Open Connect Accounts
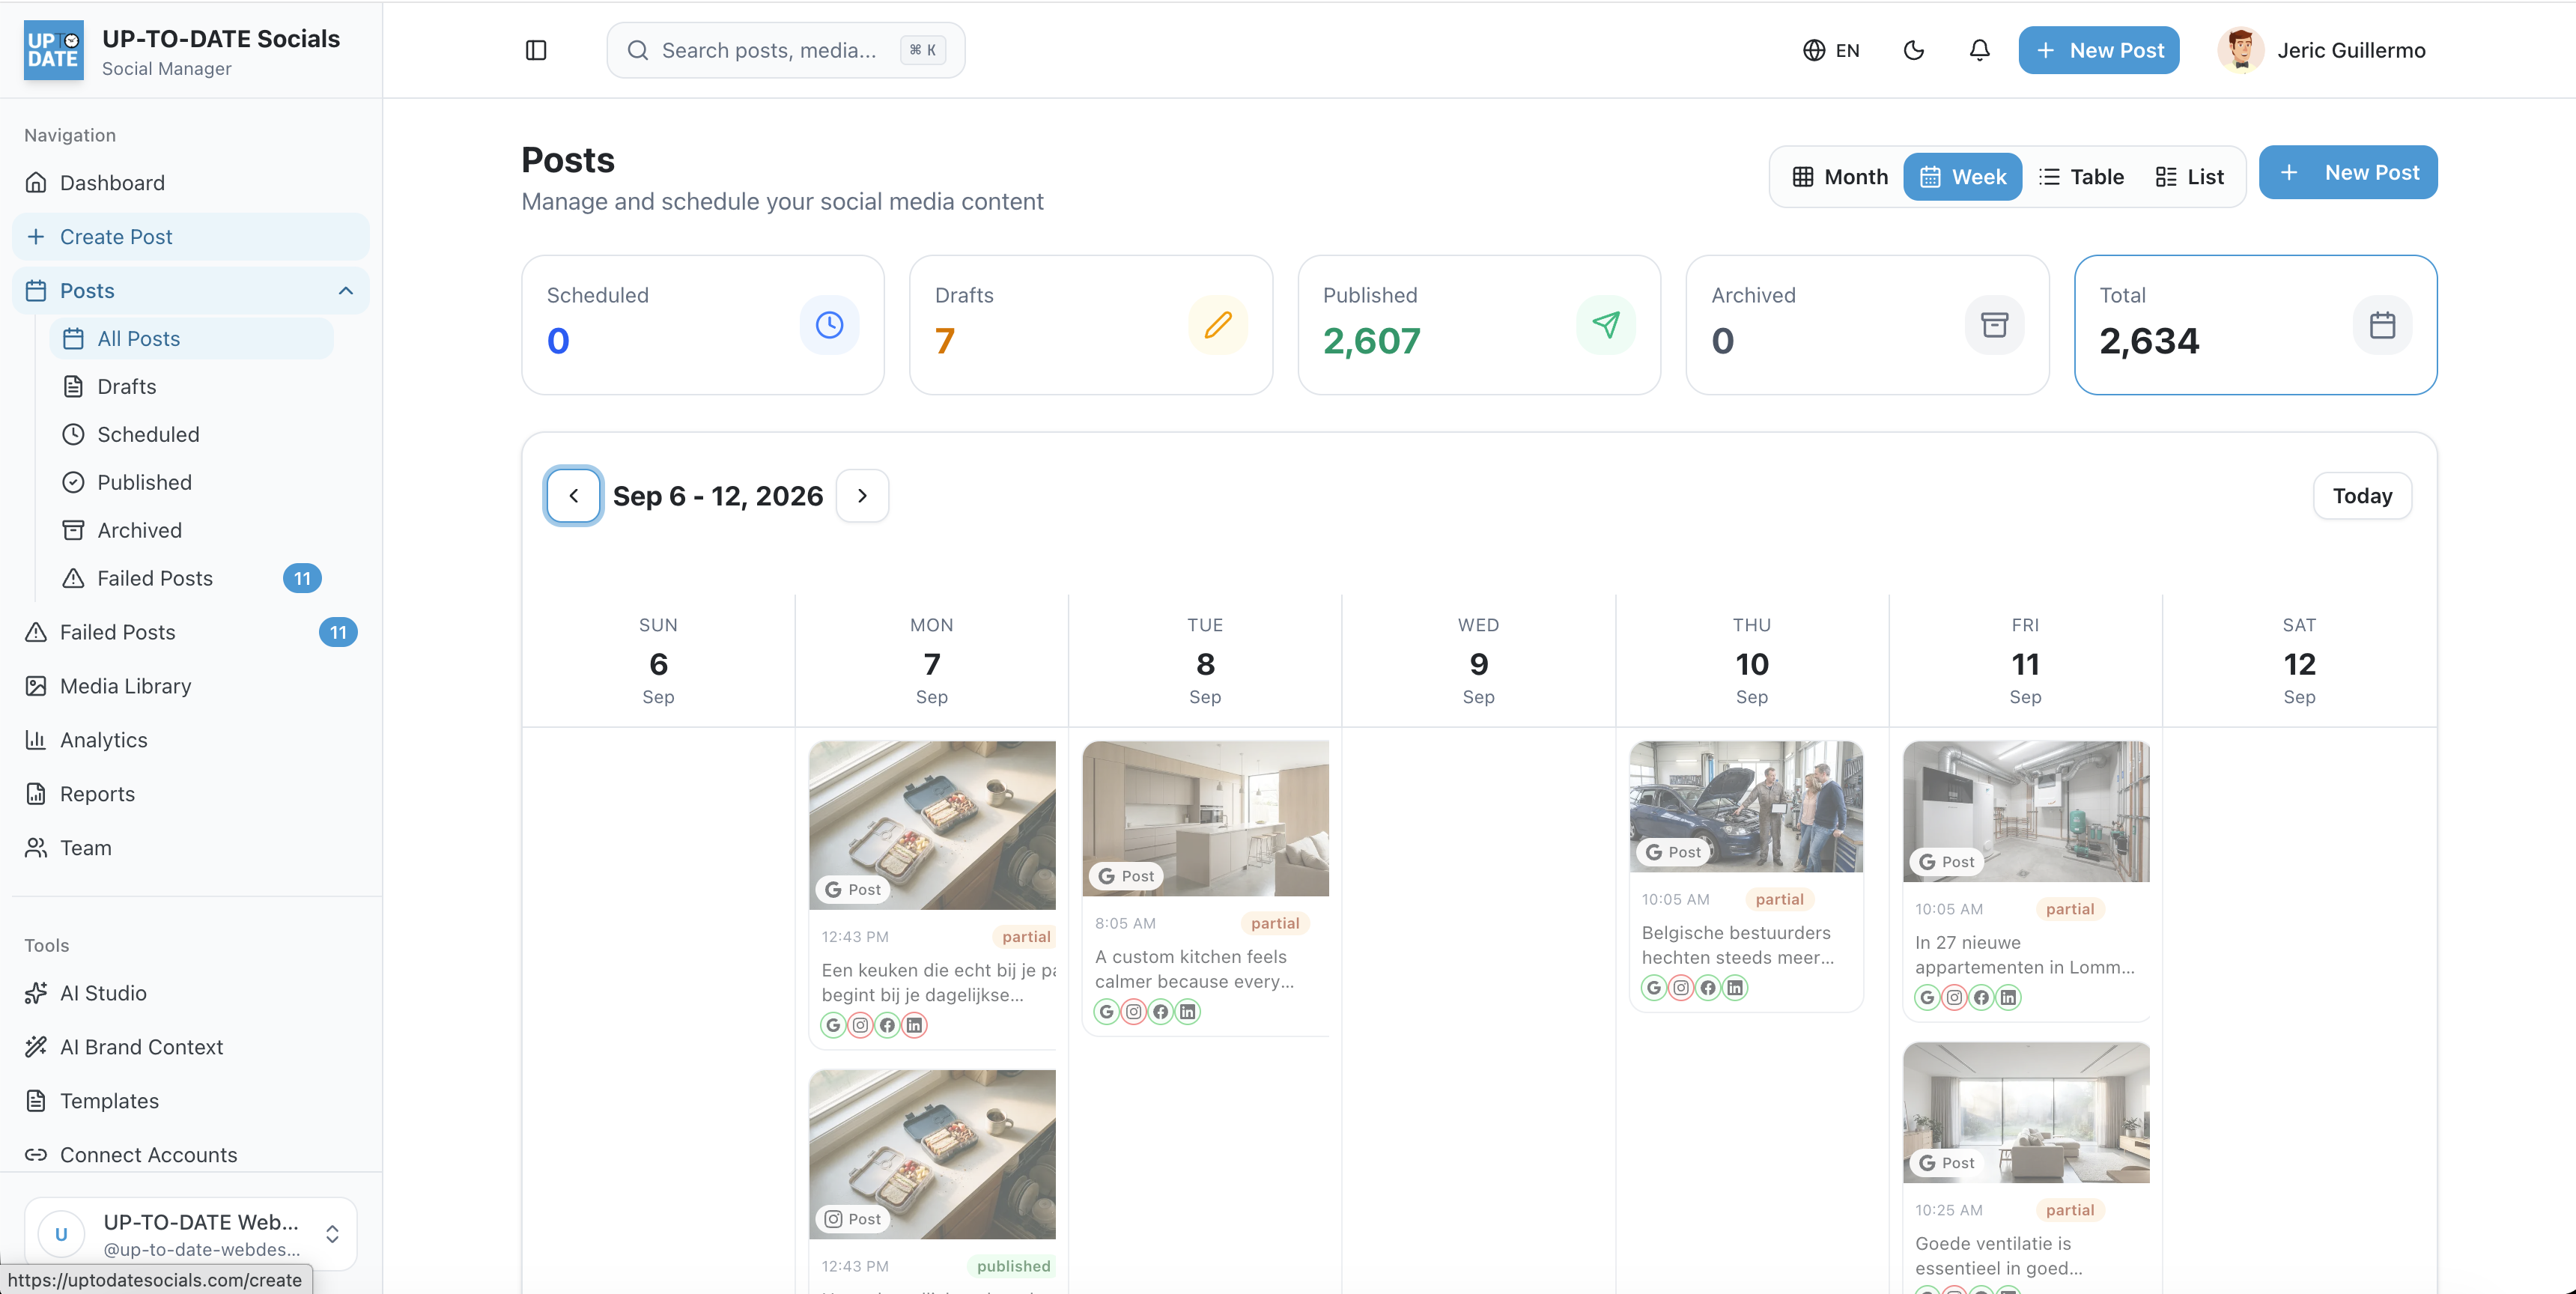This screenshot has width=2576, height=1294. pyautogui.click(x=190, y=1155)
